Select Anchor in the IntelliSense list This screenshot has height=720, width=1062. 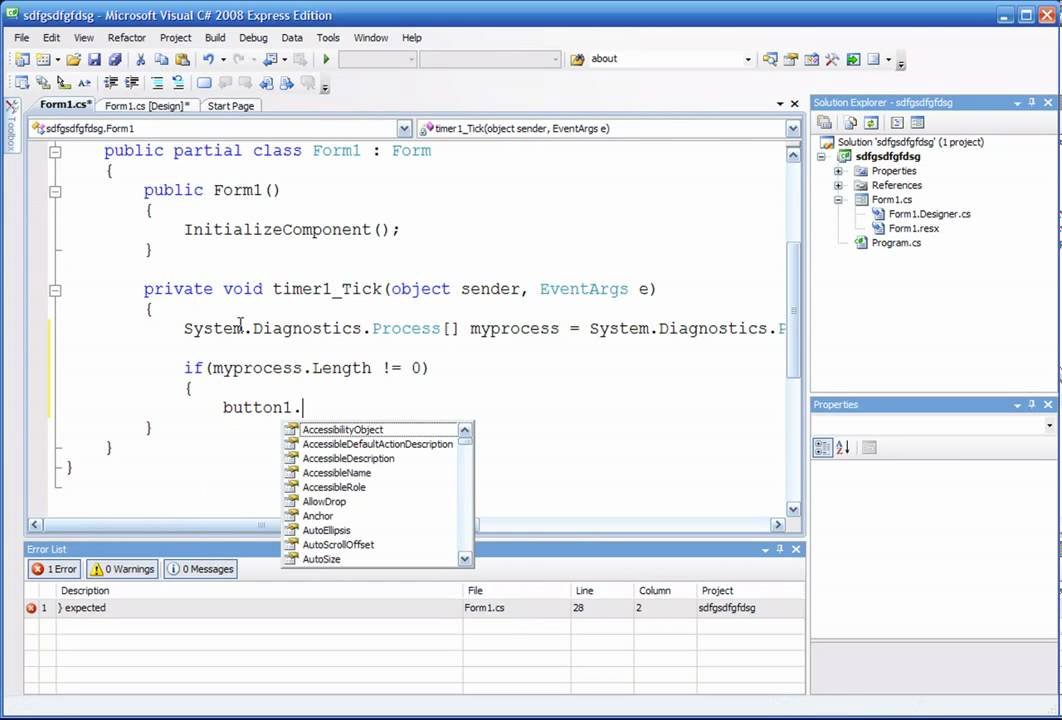point(318,516)
